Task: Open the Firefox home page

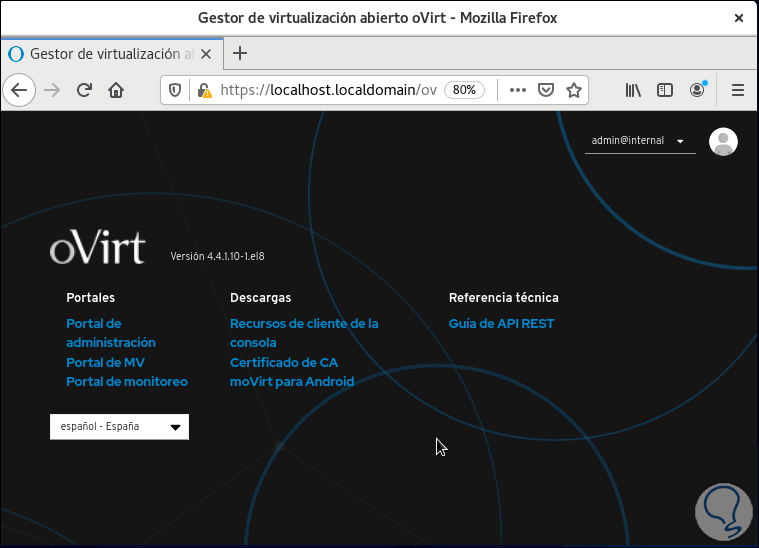Action: coord(116,90)
